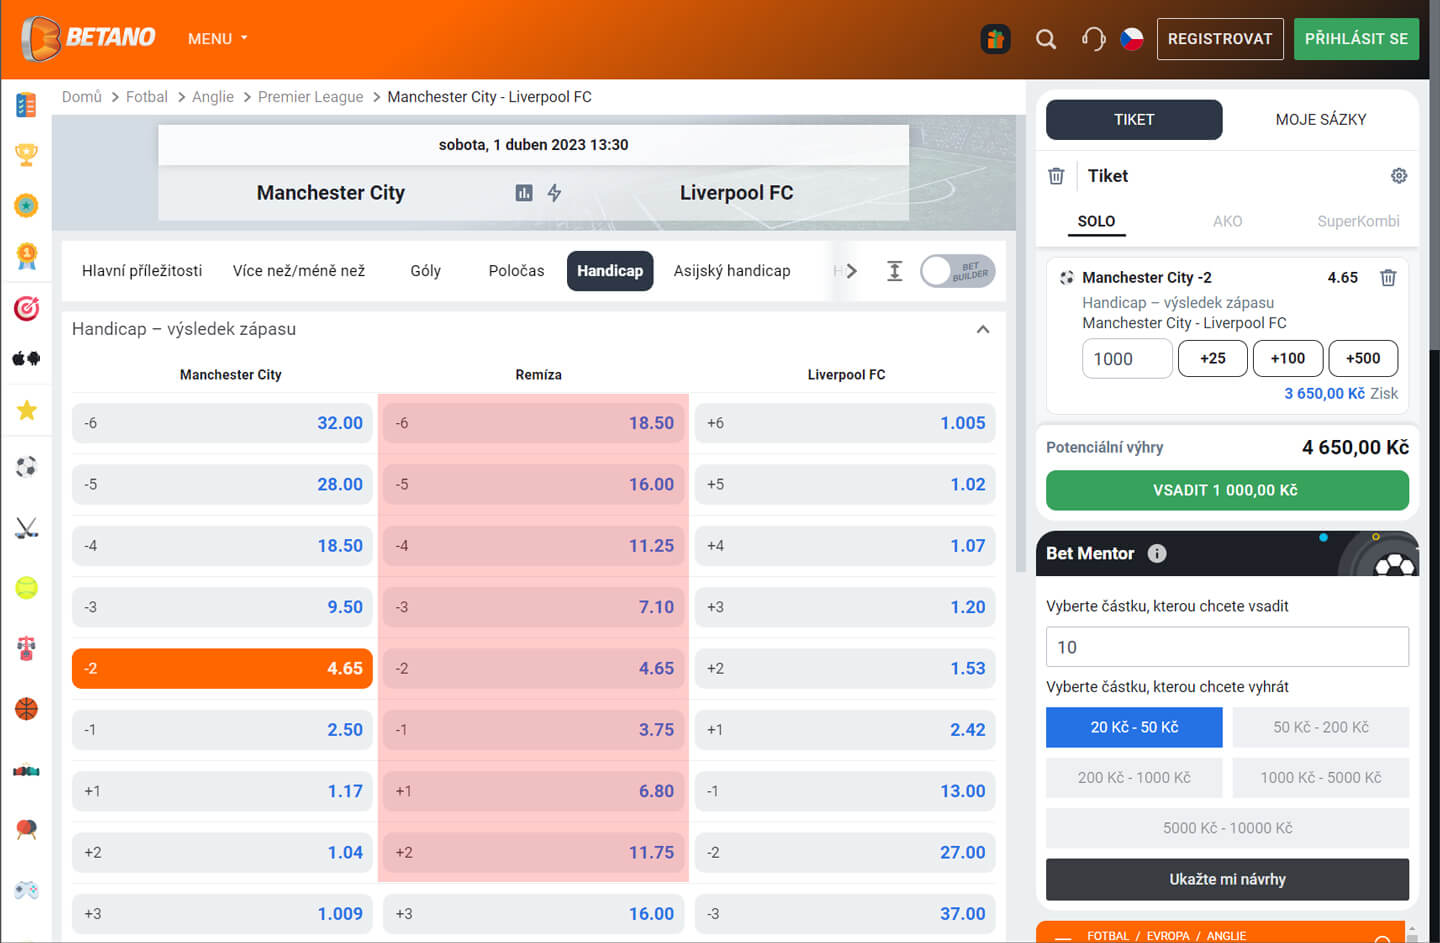
Task: Open Hlavní příležitosti tab
Action: coord(142,271)
